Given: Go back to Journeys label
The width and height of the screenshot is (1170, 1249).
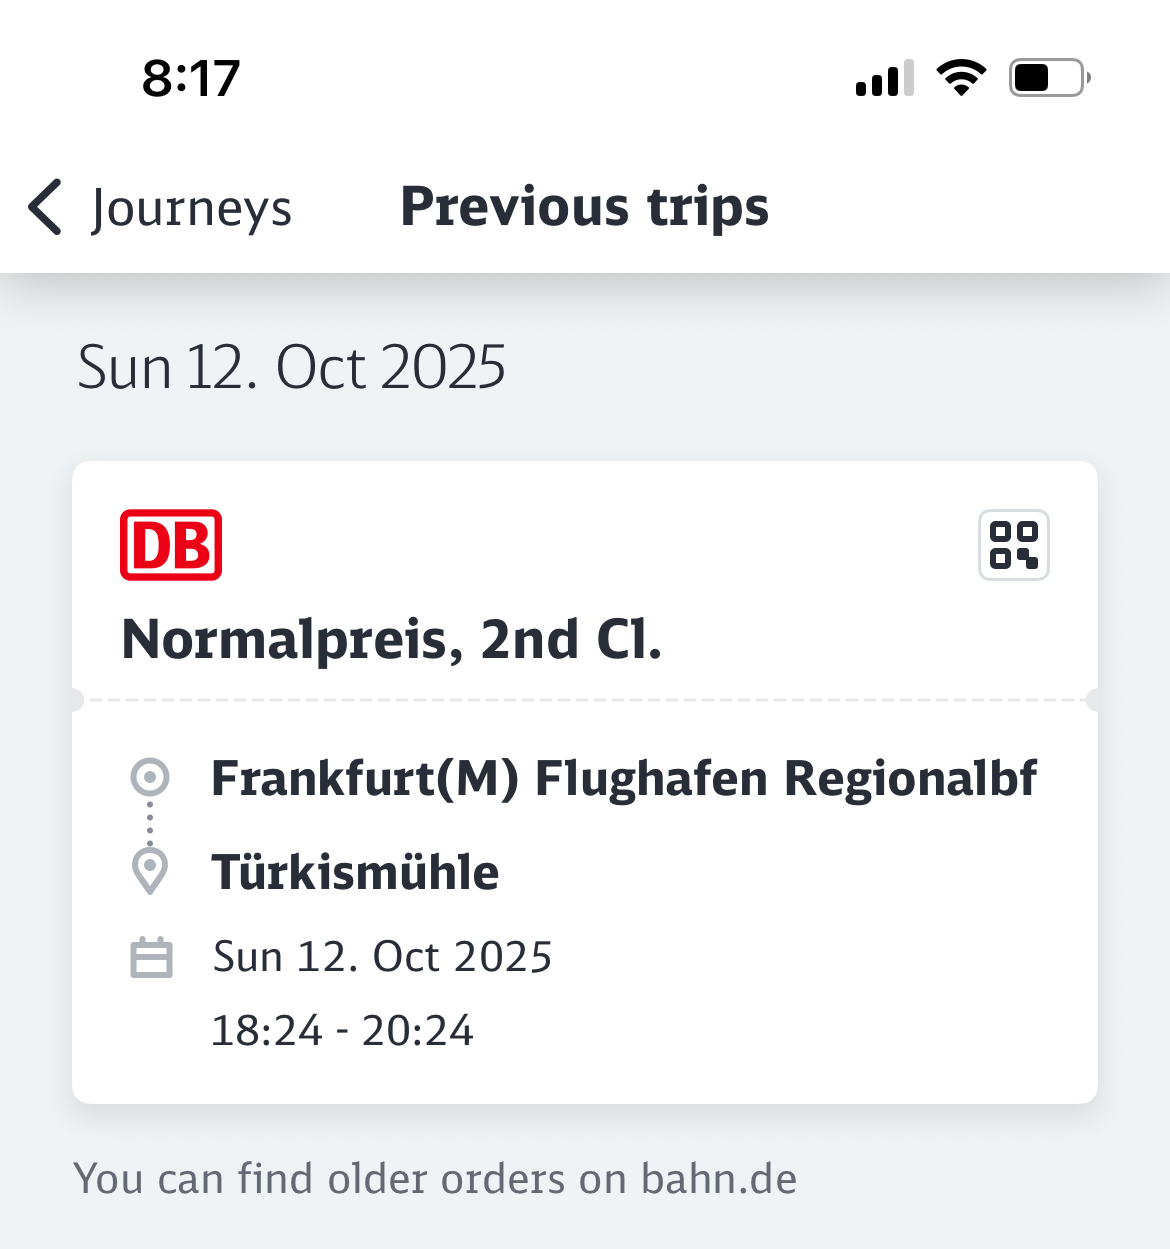Looking at the screenshot, I should tap(191, 208).
